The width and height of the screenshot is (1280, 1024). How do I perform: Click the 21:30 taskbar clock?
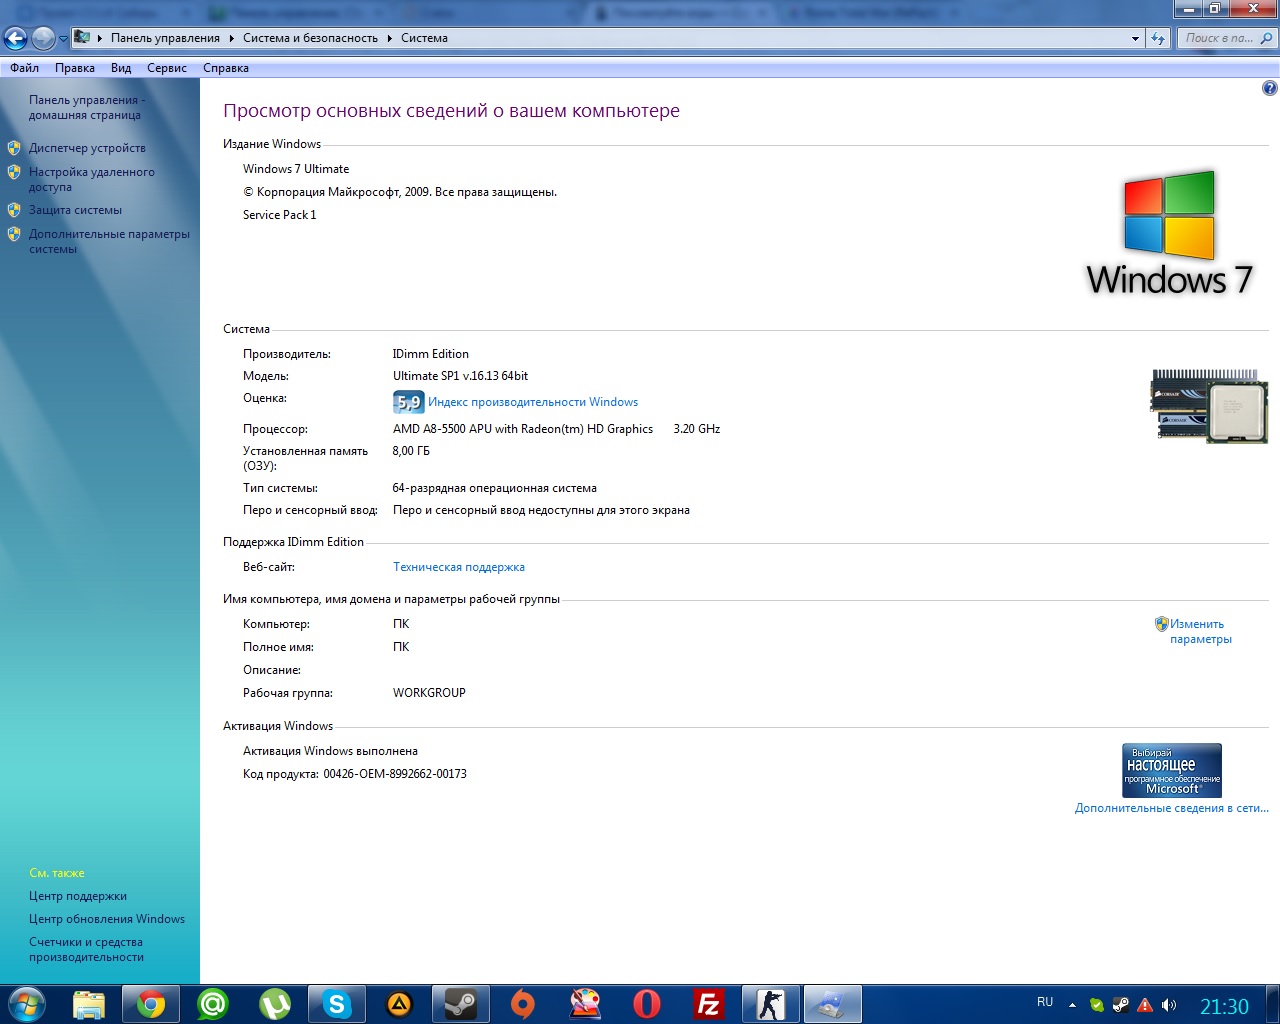coord(1224,1006)
